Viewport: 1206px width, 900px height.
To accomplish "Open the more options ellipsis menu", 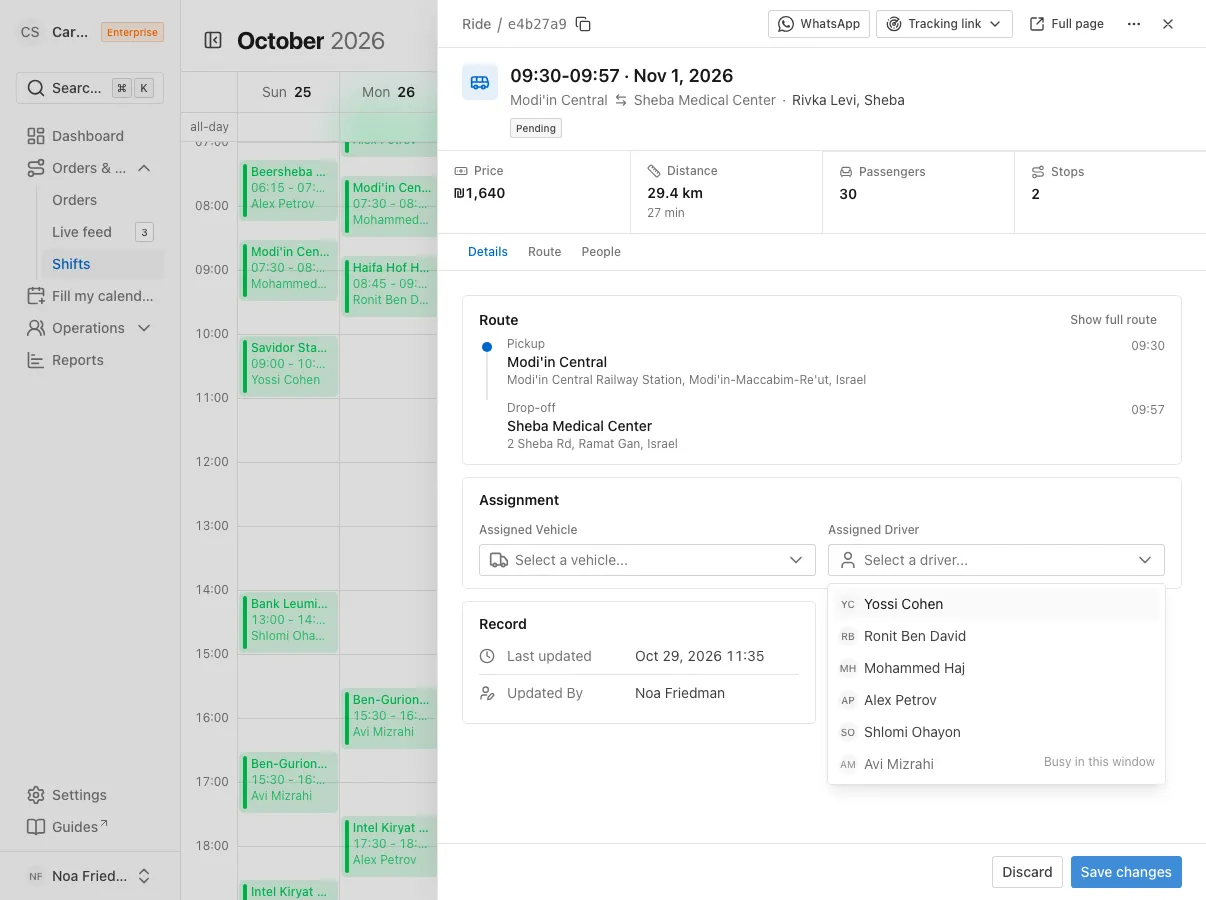I will 1134,24.
